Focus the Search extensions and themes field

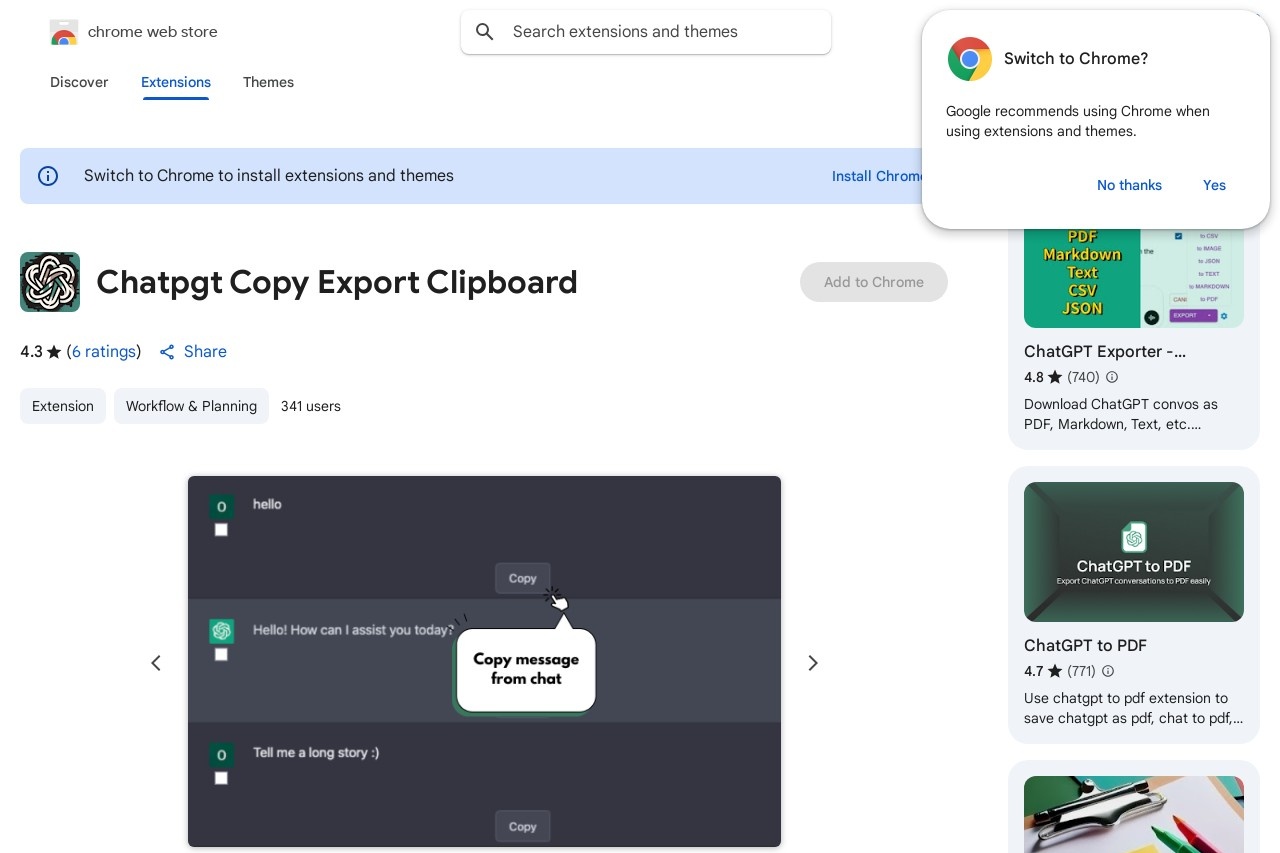pos(646,32)
